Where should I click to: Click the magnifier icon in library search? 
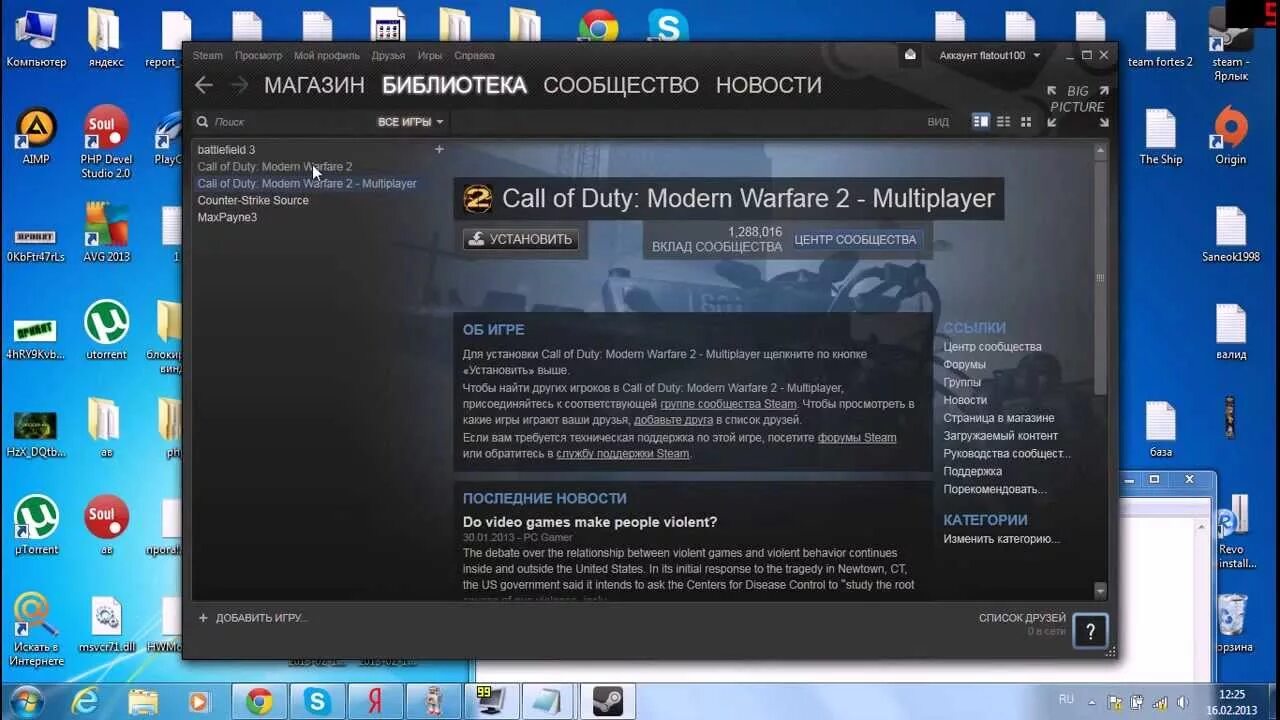tap(202, 122)
